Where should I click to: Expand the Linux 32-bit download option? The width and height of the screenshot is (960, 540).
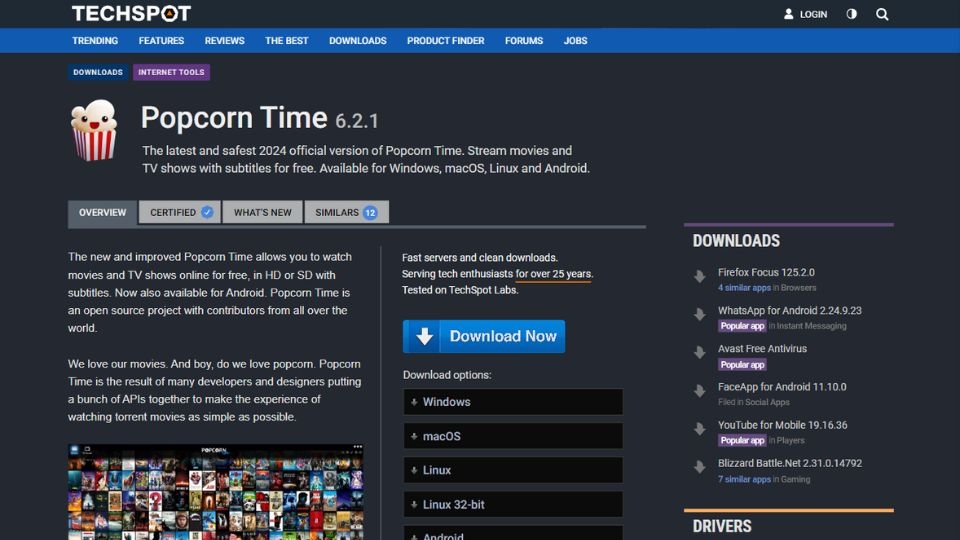coord(513,504)
